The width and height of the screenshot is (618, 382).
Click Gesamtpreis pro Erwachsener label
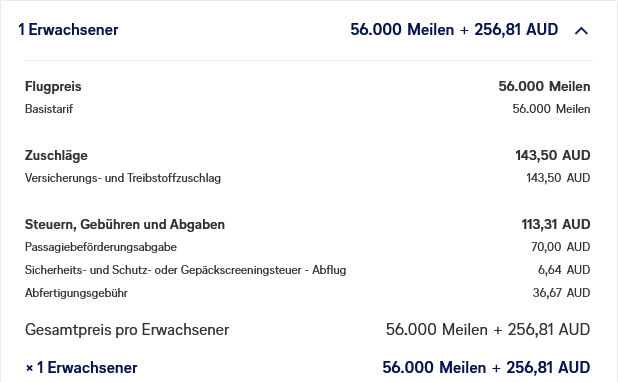[x=127, y=330]
